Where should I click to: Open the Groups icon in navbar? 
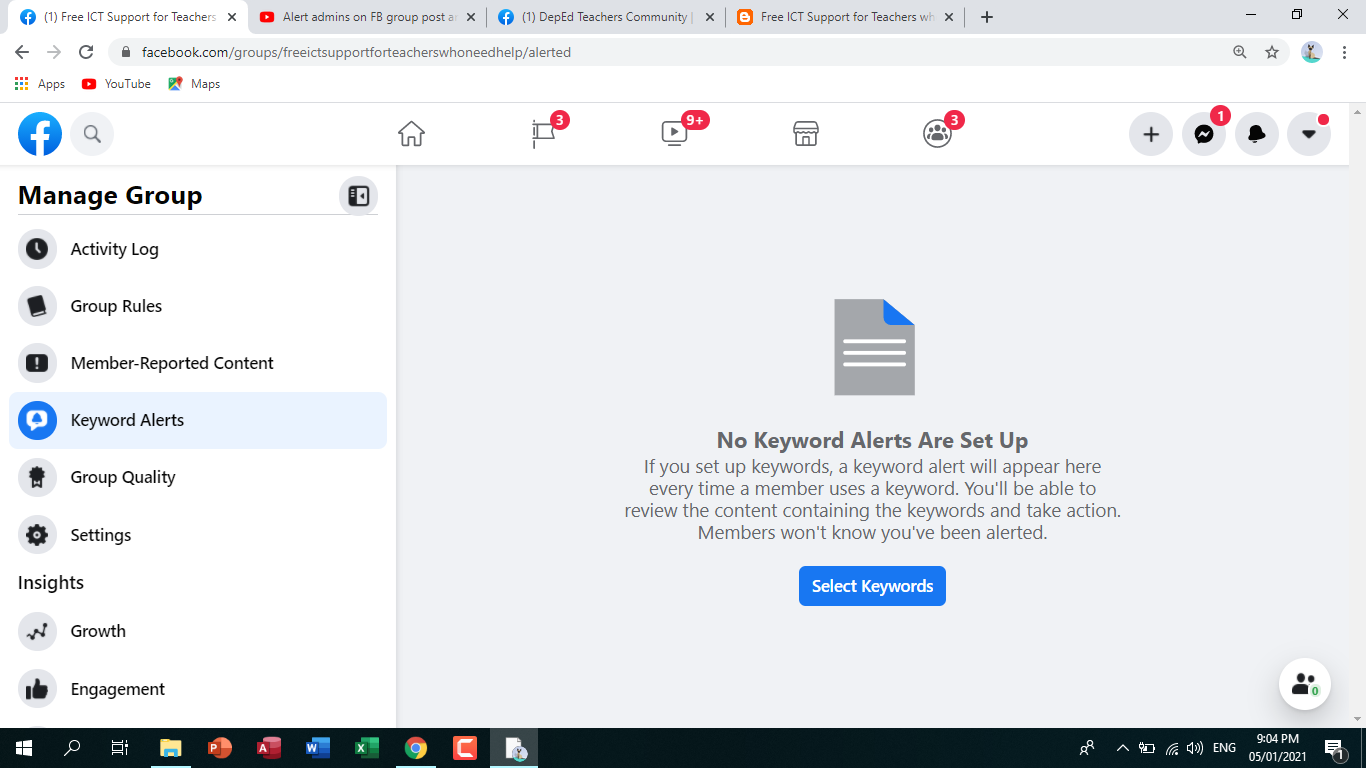[937, 134]
